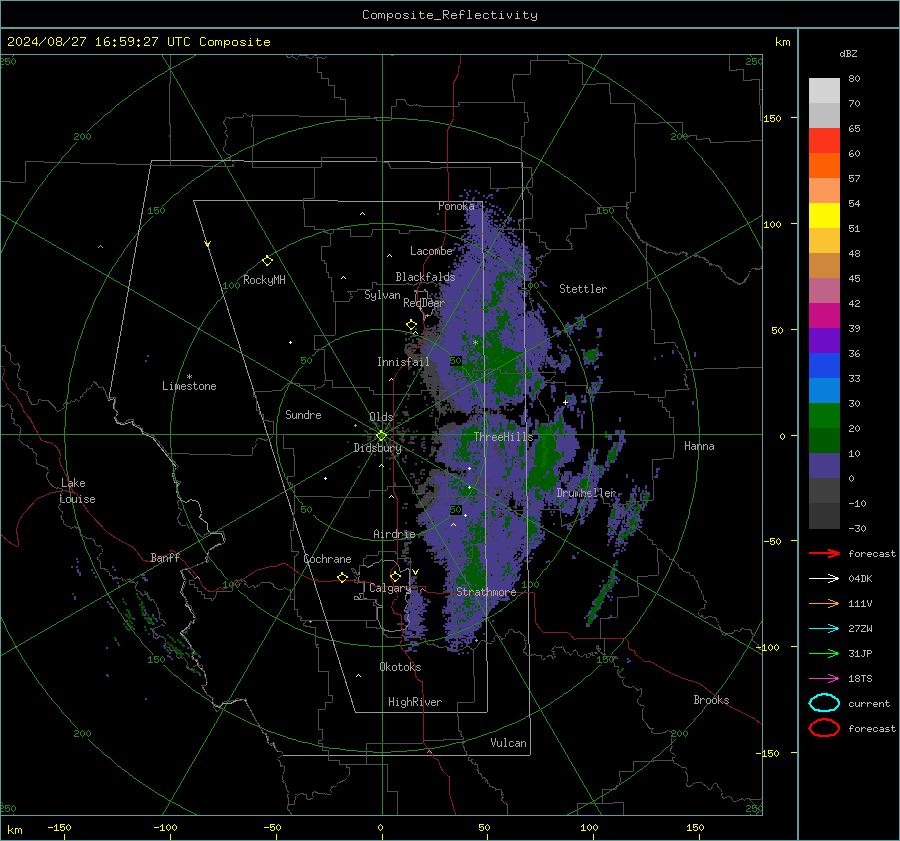Click the Vulcan town label
The width and height of the screenshot is (900, 841).
[508, 743]
